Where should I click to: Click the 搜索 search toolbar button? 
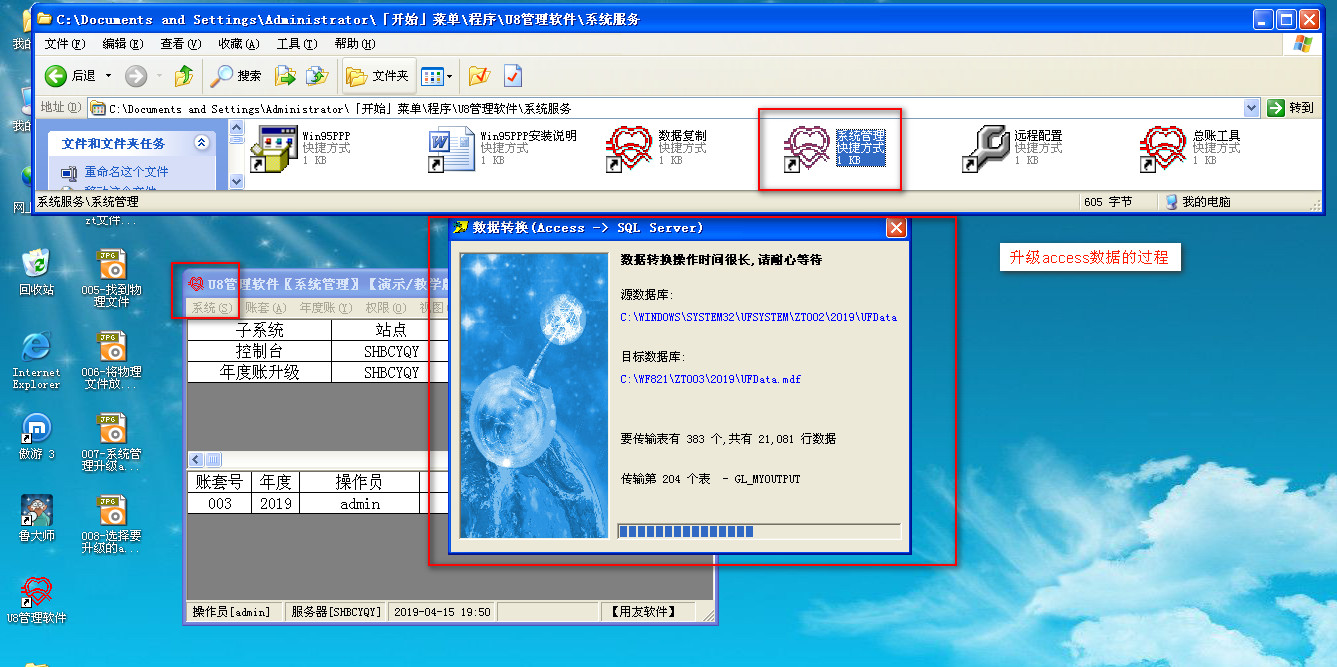236,76
